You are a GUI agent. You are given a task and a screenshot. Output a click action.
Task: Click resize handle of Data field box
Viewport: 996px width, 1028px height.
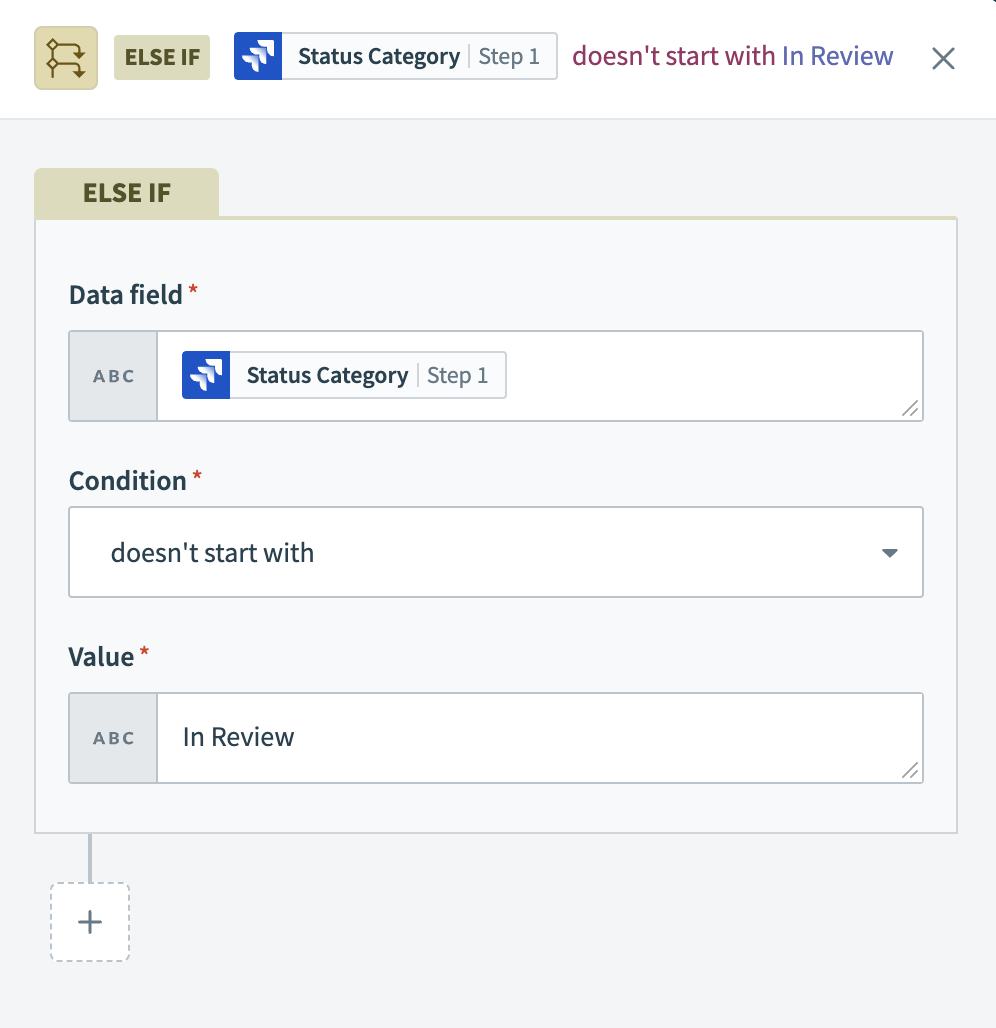tap(910, 408)
